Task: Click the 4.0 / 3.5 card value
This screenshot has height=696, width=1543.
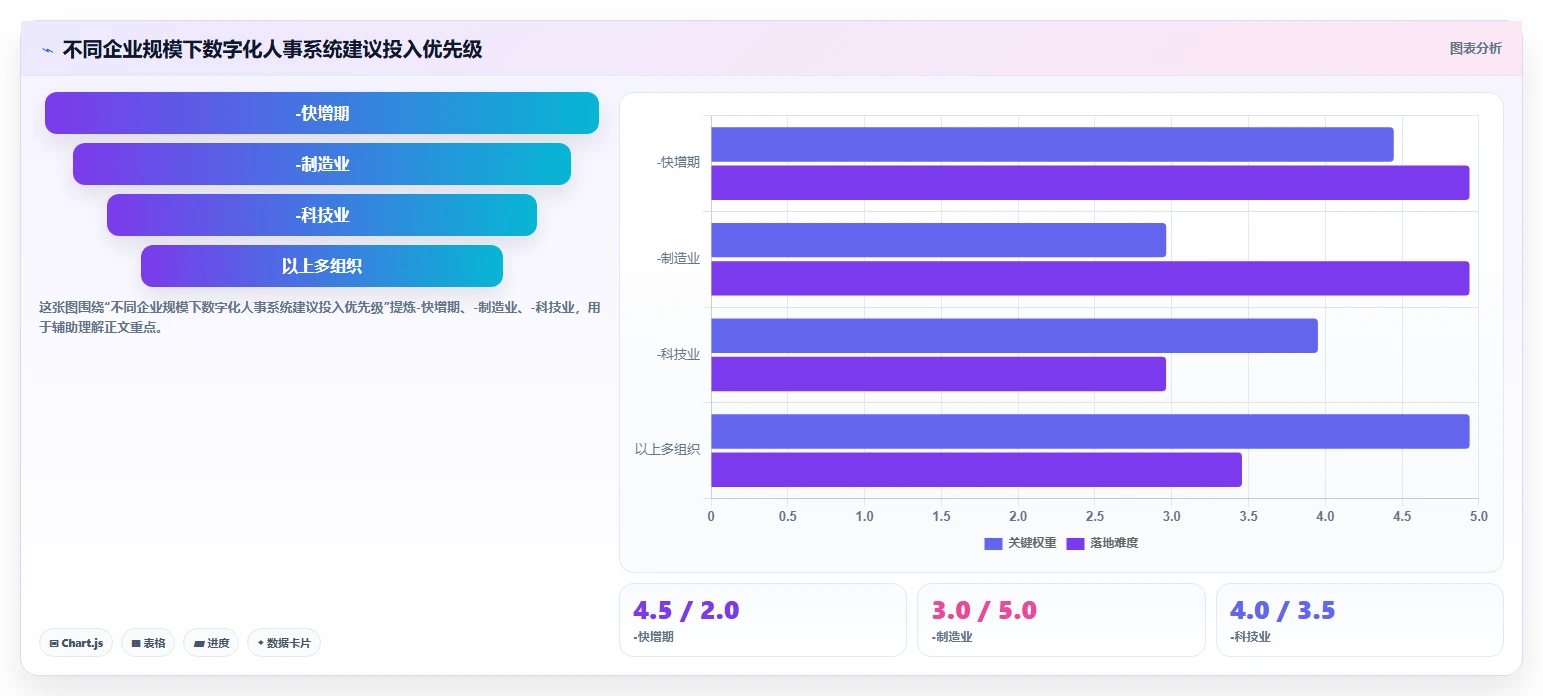Action: pos(1283,610)
